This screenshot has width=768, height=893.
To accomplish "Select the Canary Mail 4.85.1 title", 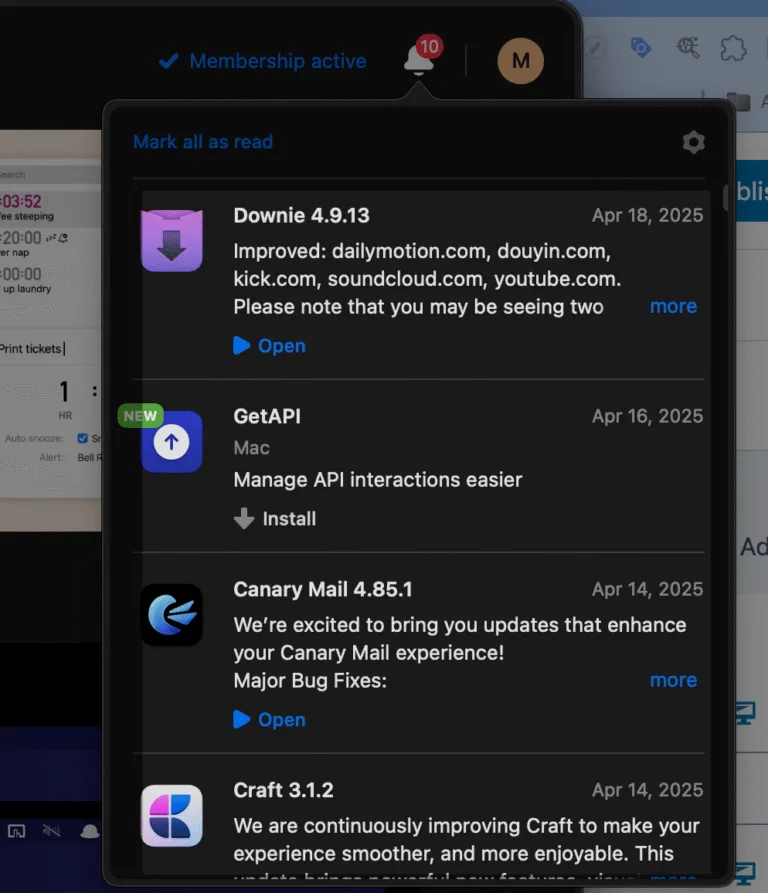I will (x=323, y=589).
